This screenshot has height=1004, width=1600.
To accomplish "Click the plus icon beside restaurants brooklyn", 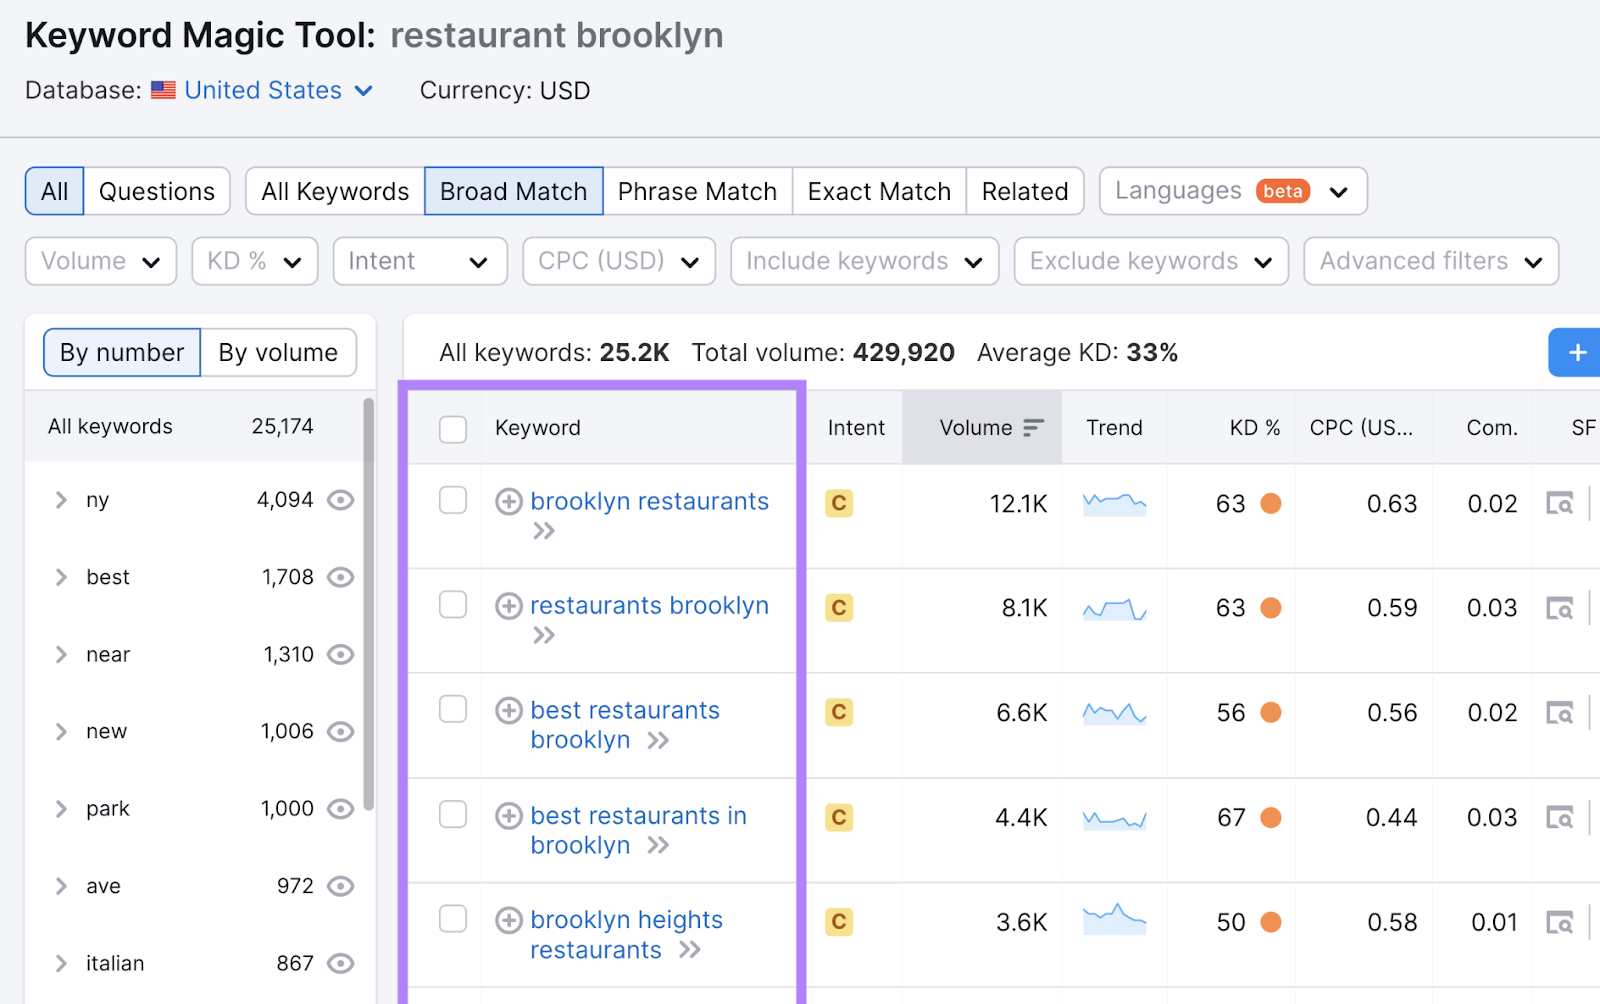I will pyautogui.click(x=509, y=605).
